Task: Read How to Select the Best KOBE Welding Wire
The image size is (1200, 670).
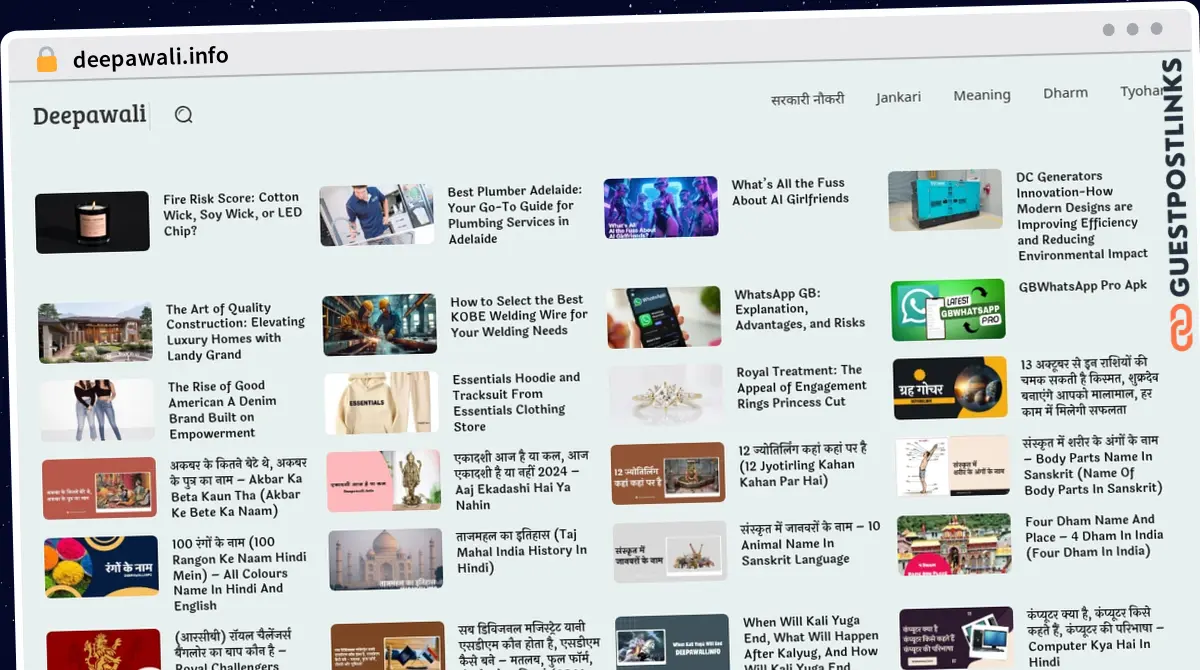Action: [519, 315]
